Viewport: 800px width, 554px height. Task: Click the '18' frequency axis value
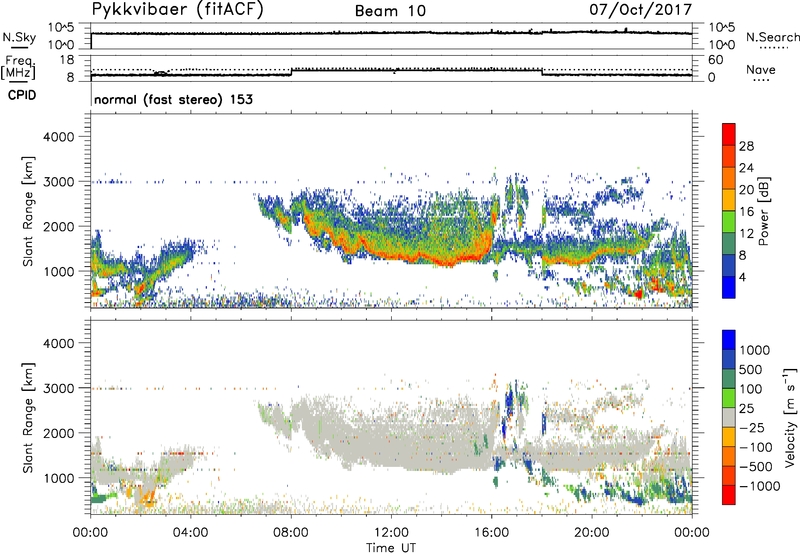(67, 60)
